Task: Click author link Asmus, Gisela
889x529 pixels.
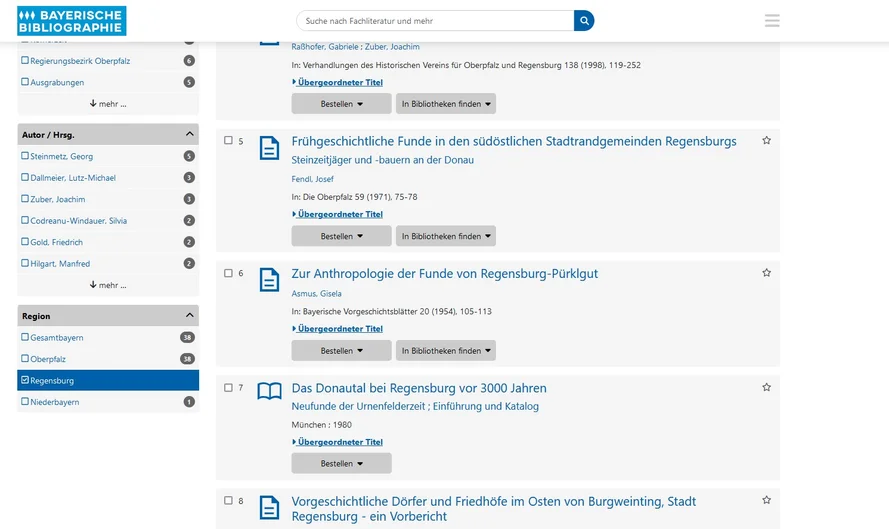Action: [x=316, y=294]
